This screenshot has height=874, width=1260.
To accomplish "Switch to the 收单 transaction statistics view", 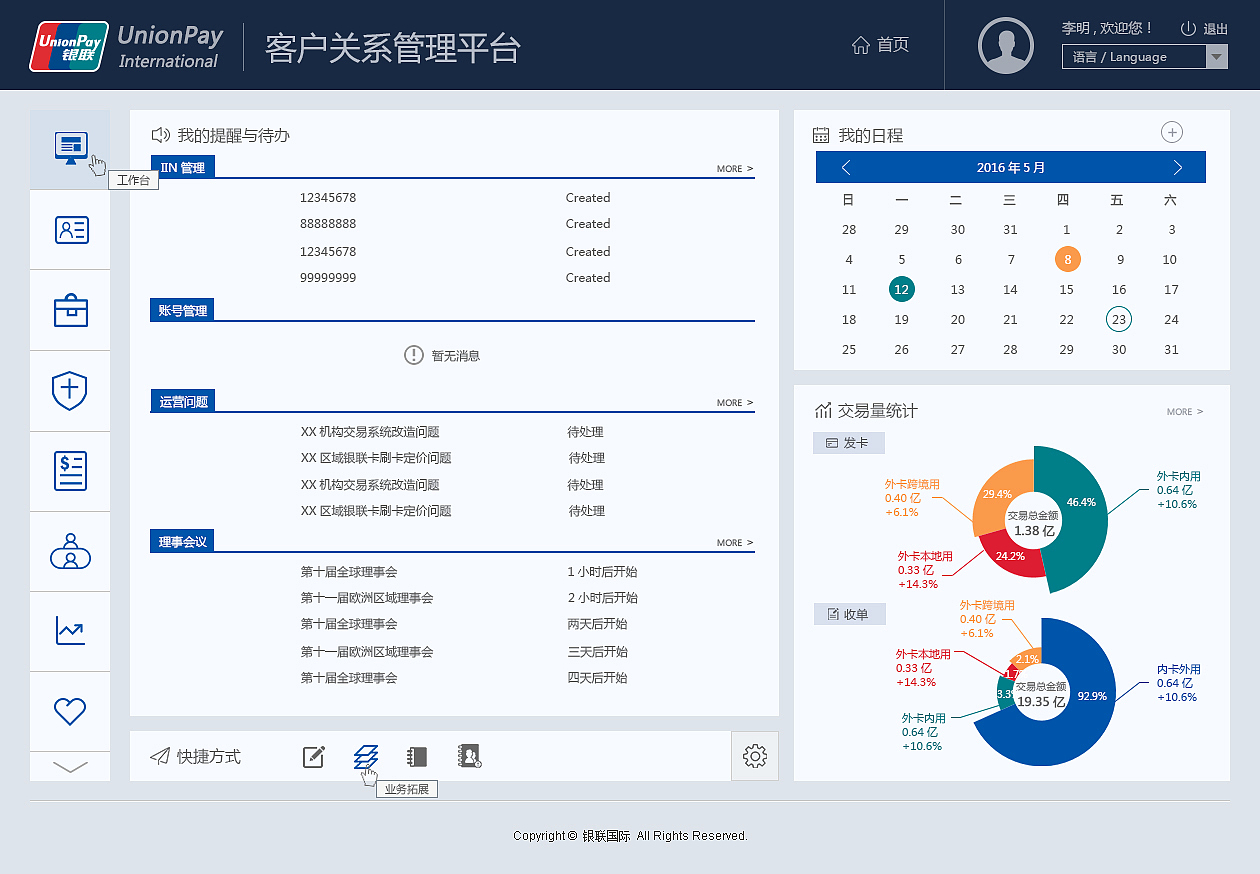I will click(x=849, y=613).
